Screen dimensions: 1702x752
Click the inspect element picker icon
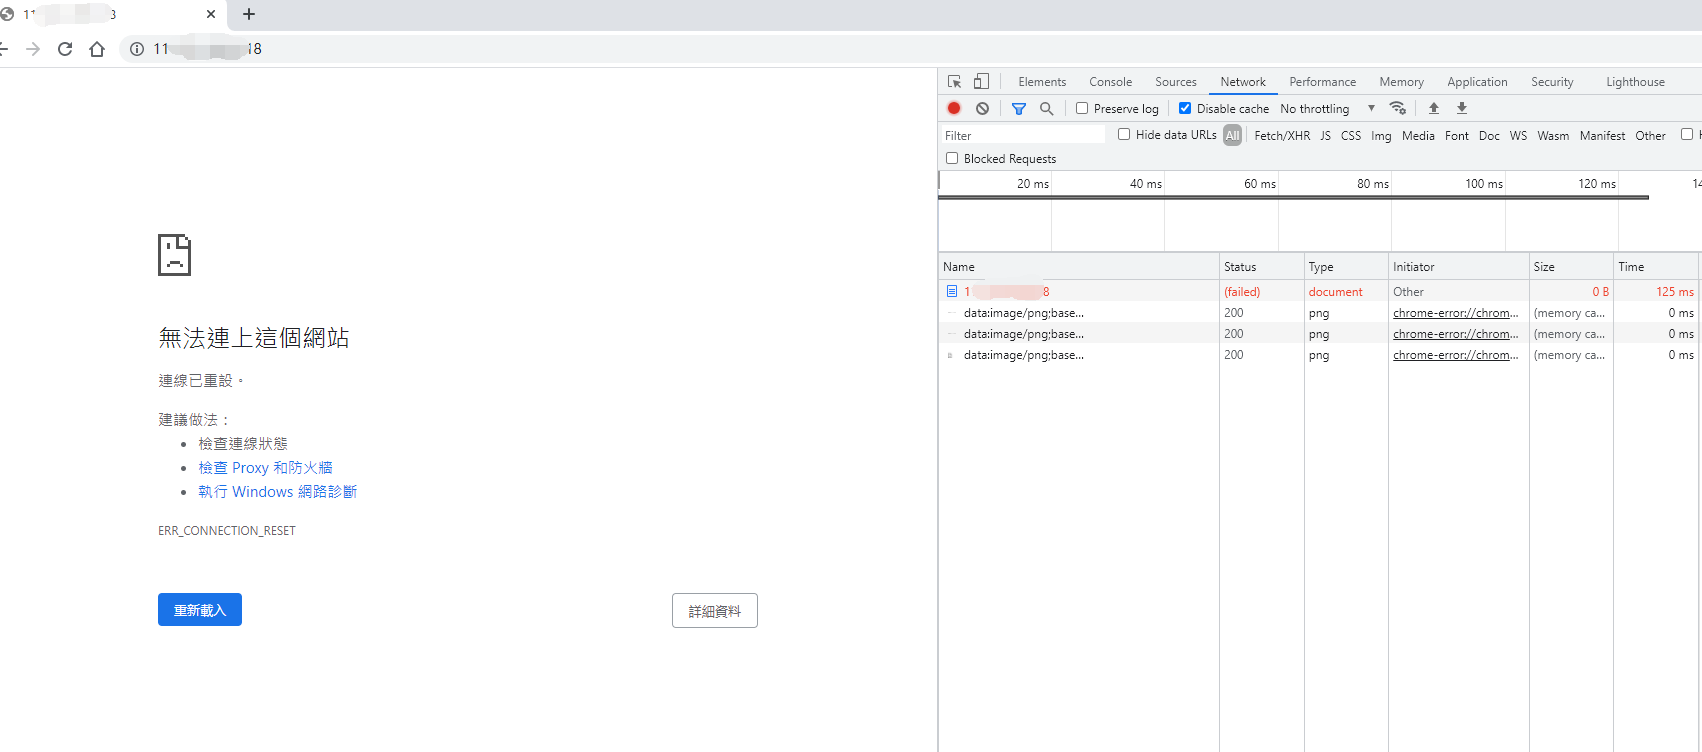point(954,82)
